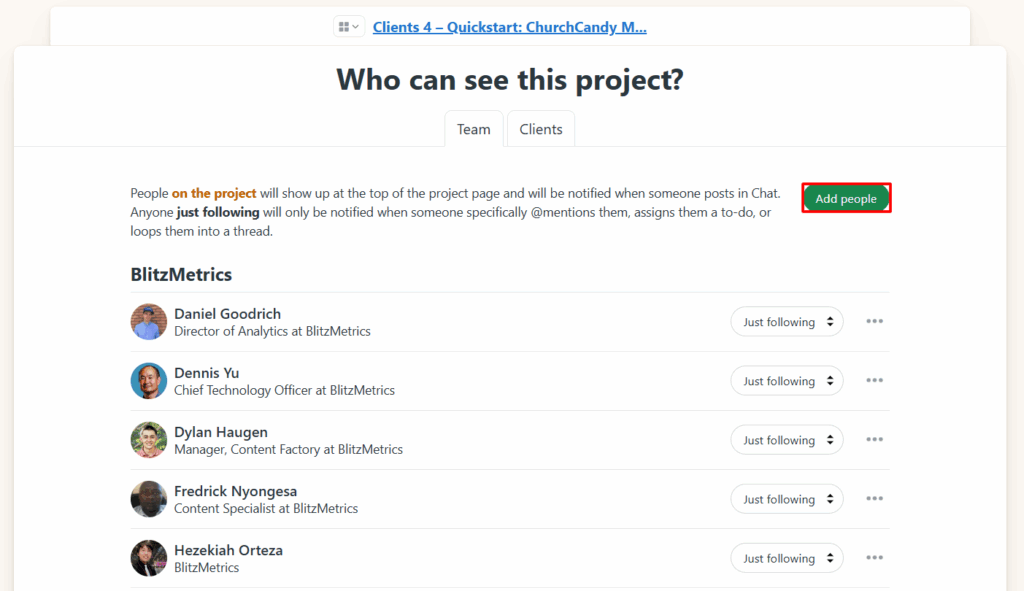Image resolution: width=1024 pixels, height=591 pixels.
Task: Open the Clients 4 Quickstart project link
Action: pos(509,27)
